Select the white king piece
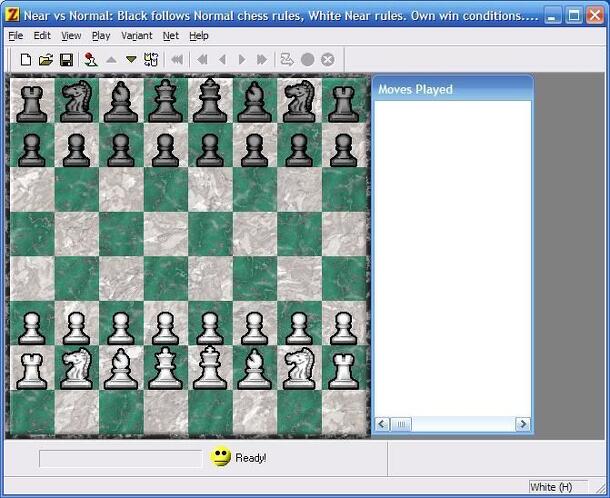The width and height of the screenshot is (610, 498). (x=209, y=367)
